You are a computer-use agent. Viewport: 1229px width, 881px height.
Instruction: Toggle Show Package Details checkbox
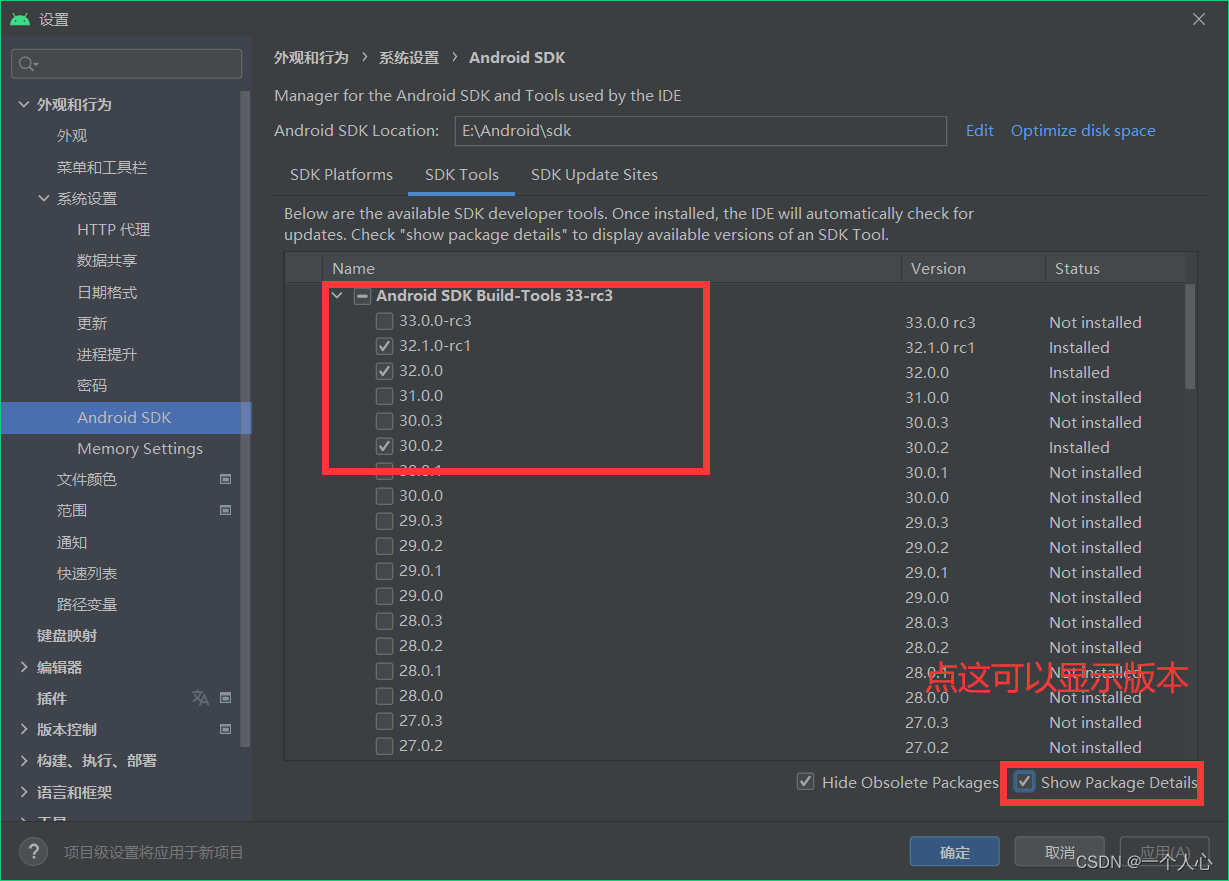[x=1024, y=782]
